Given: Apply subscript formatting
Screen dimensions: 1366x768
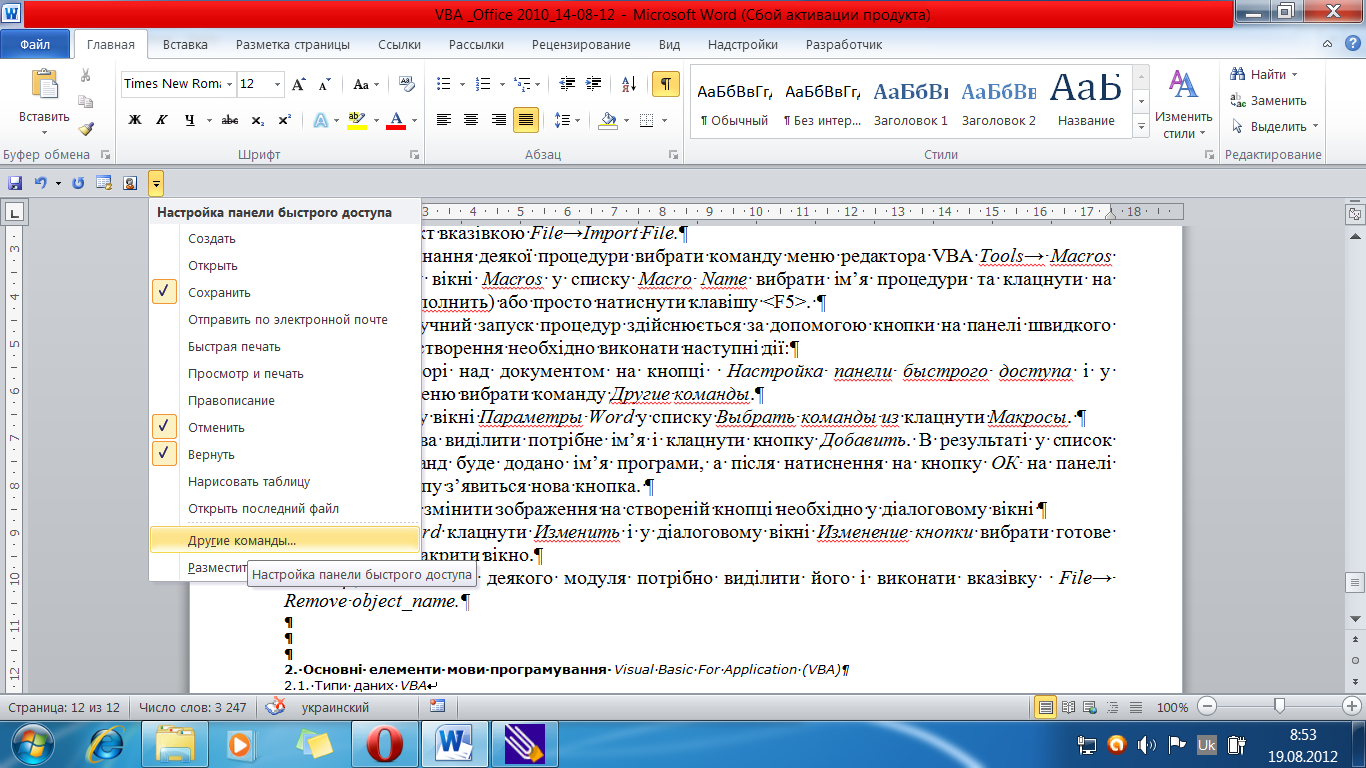Looking at the screenshot, I should click(258, 120).
